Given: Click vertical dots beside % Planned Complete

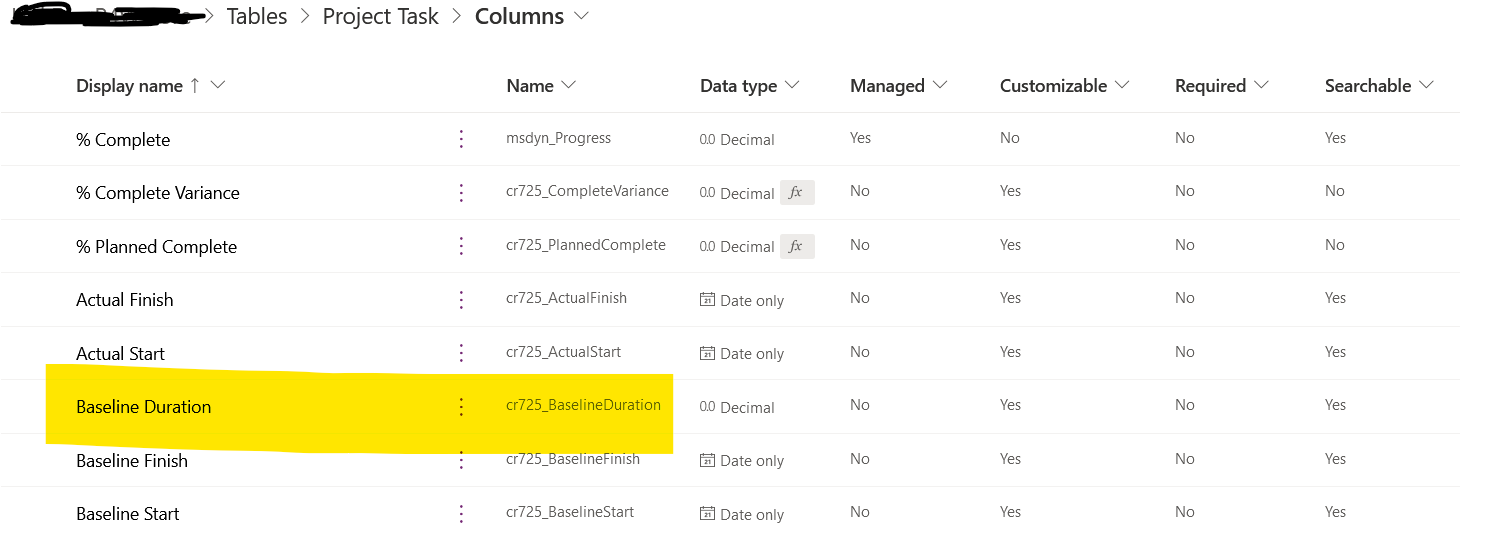Looking at the screenshot, I should 461,246.
